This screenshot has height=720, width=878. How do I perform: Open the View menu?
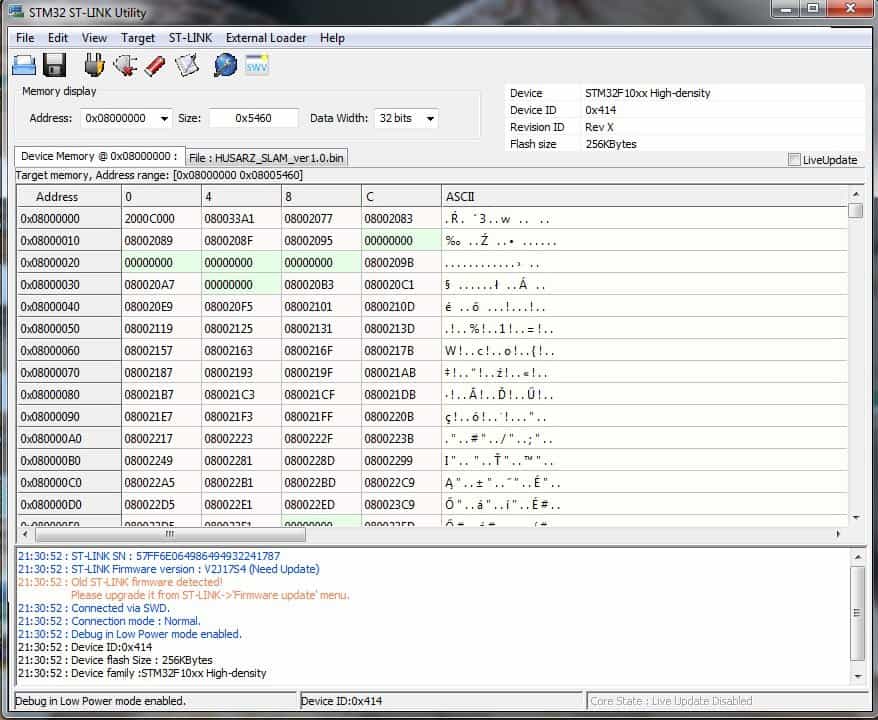94,38
